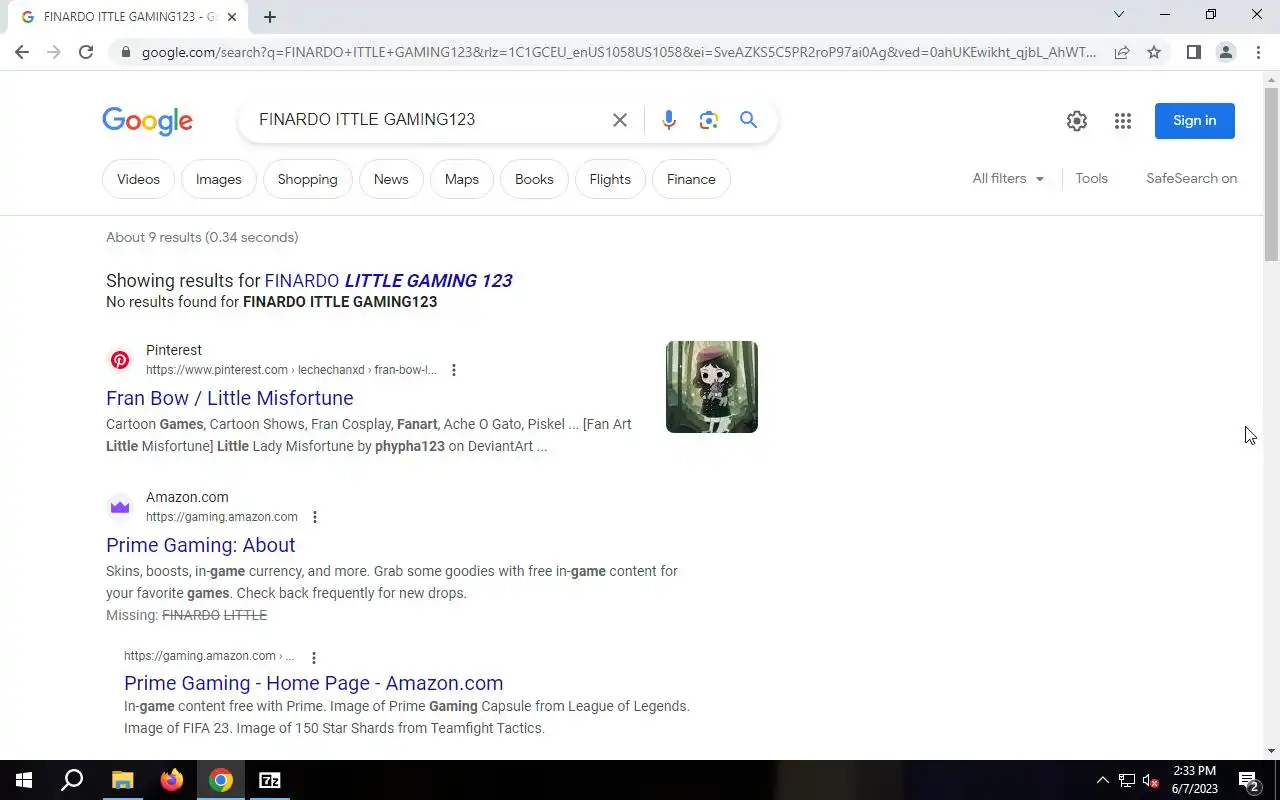Open Google Lens image search icon
The width and height of the screenshot is (1280, 800).
pyautogui.click(x=709, y=120)
